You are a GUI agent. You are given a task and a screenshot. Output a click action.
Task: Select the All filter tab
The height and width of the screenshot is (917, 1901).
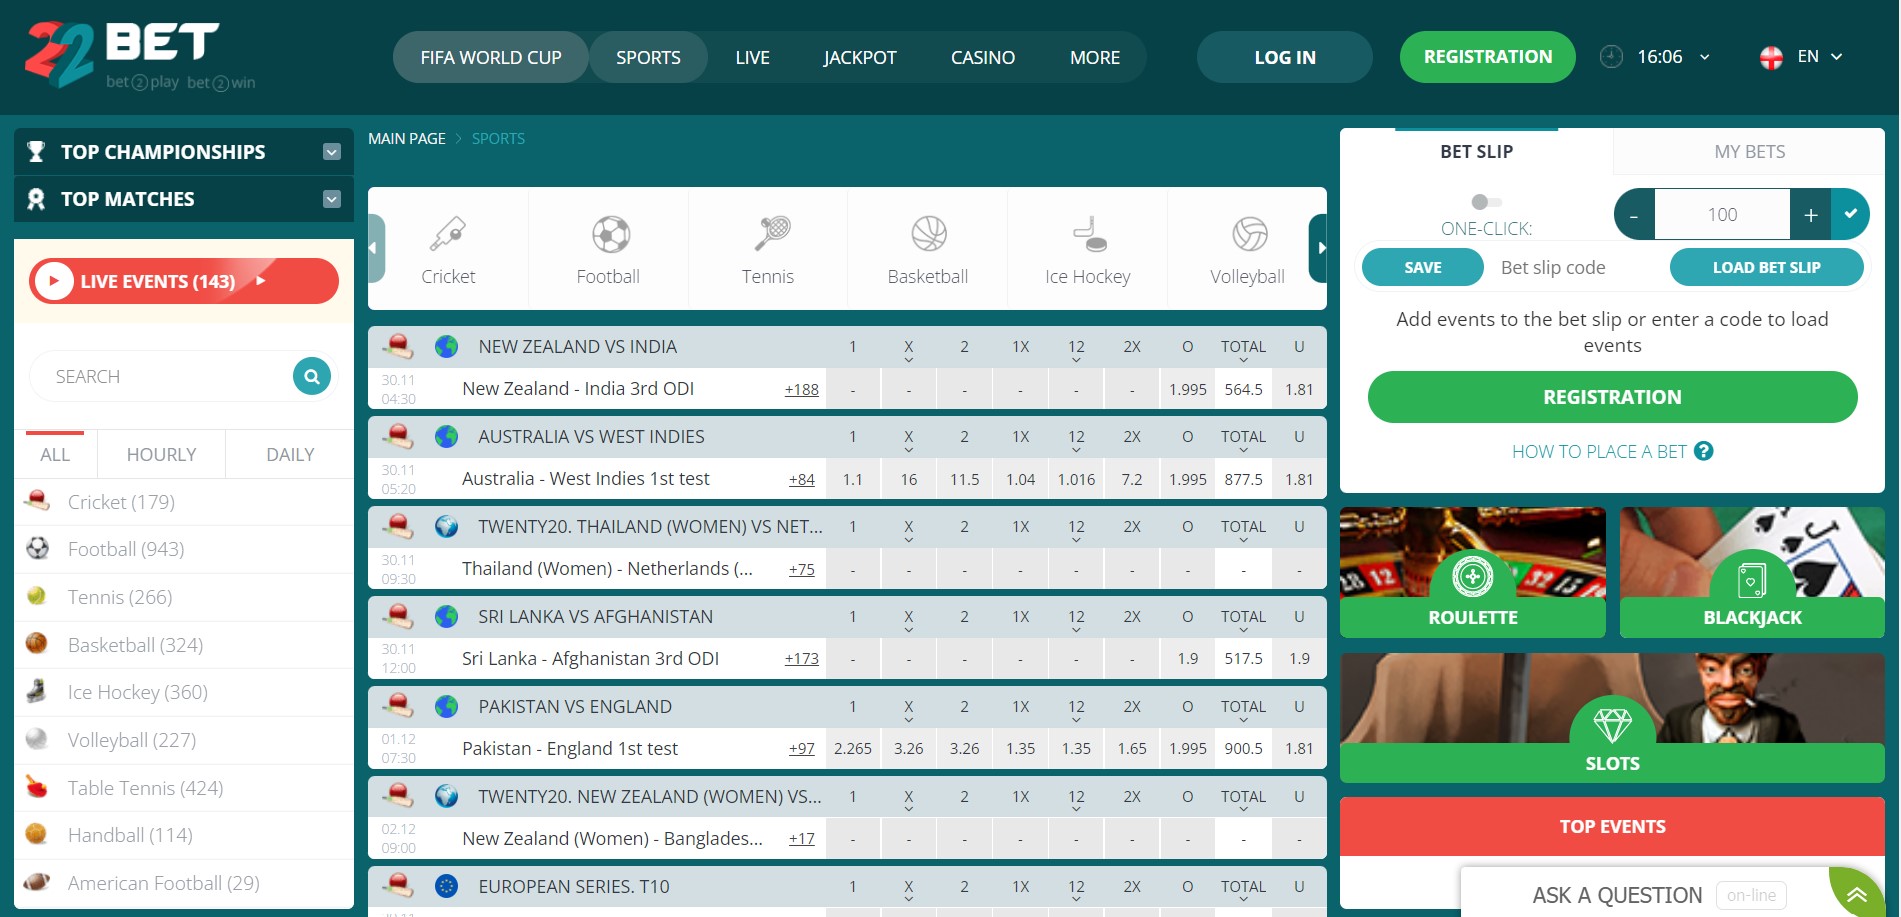(55, 455)
